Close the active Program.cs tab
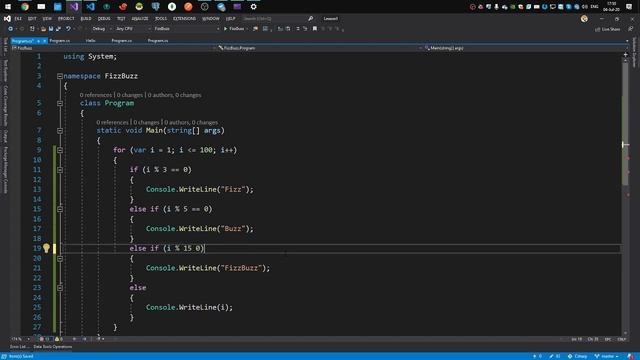 point(44,41)
